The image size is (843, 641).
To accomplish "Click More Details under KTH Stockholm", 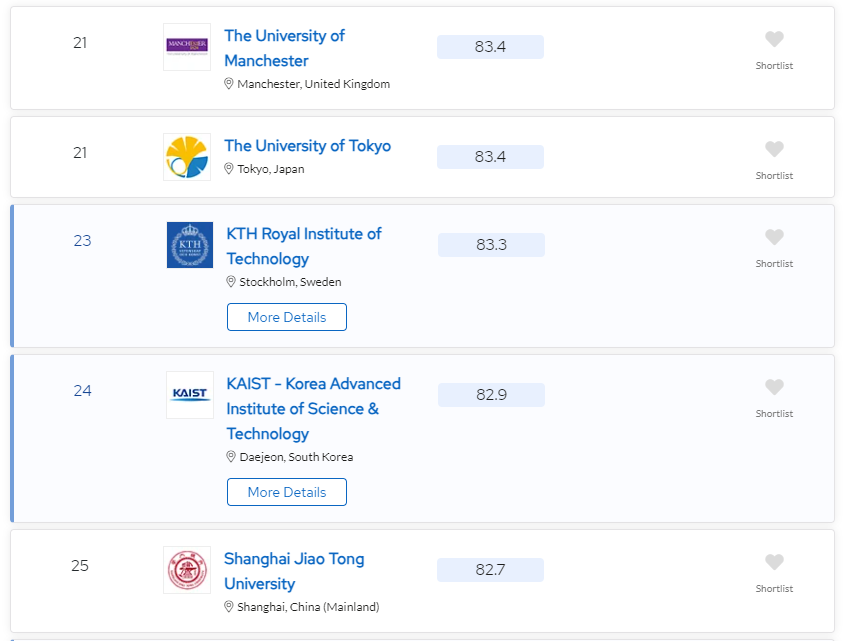I will pos(287,317).
